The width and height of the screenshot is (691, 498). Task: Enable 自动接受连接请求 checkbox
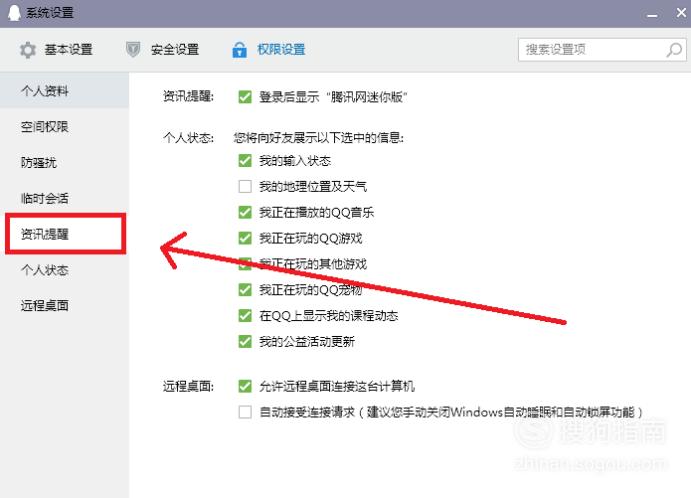[245, 412]
